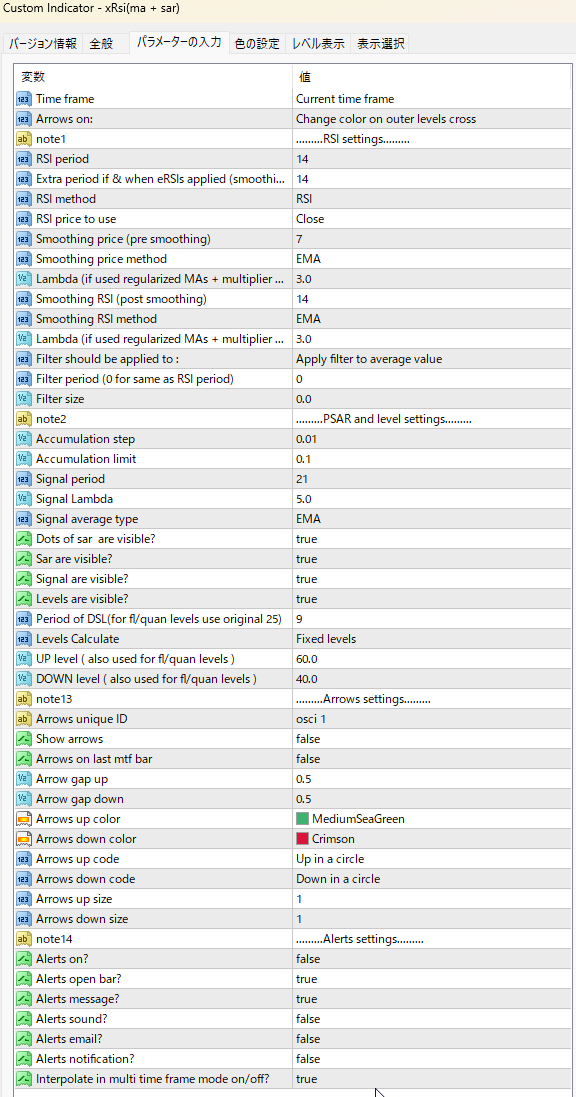Toggle the Alerts email? false value
Screen dimensions: 576x1097
(431, 1038)
